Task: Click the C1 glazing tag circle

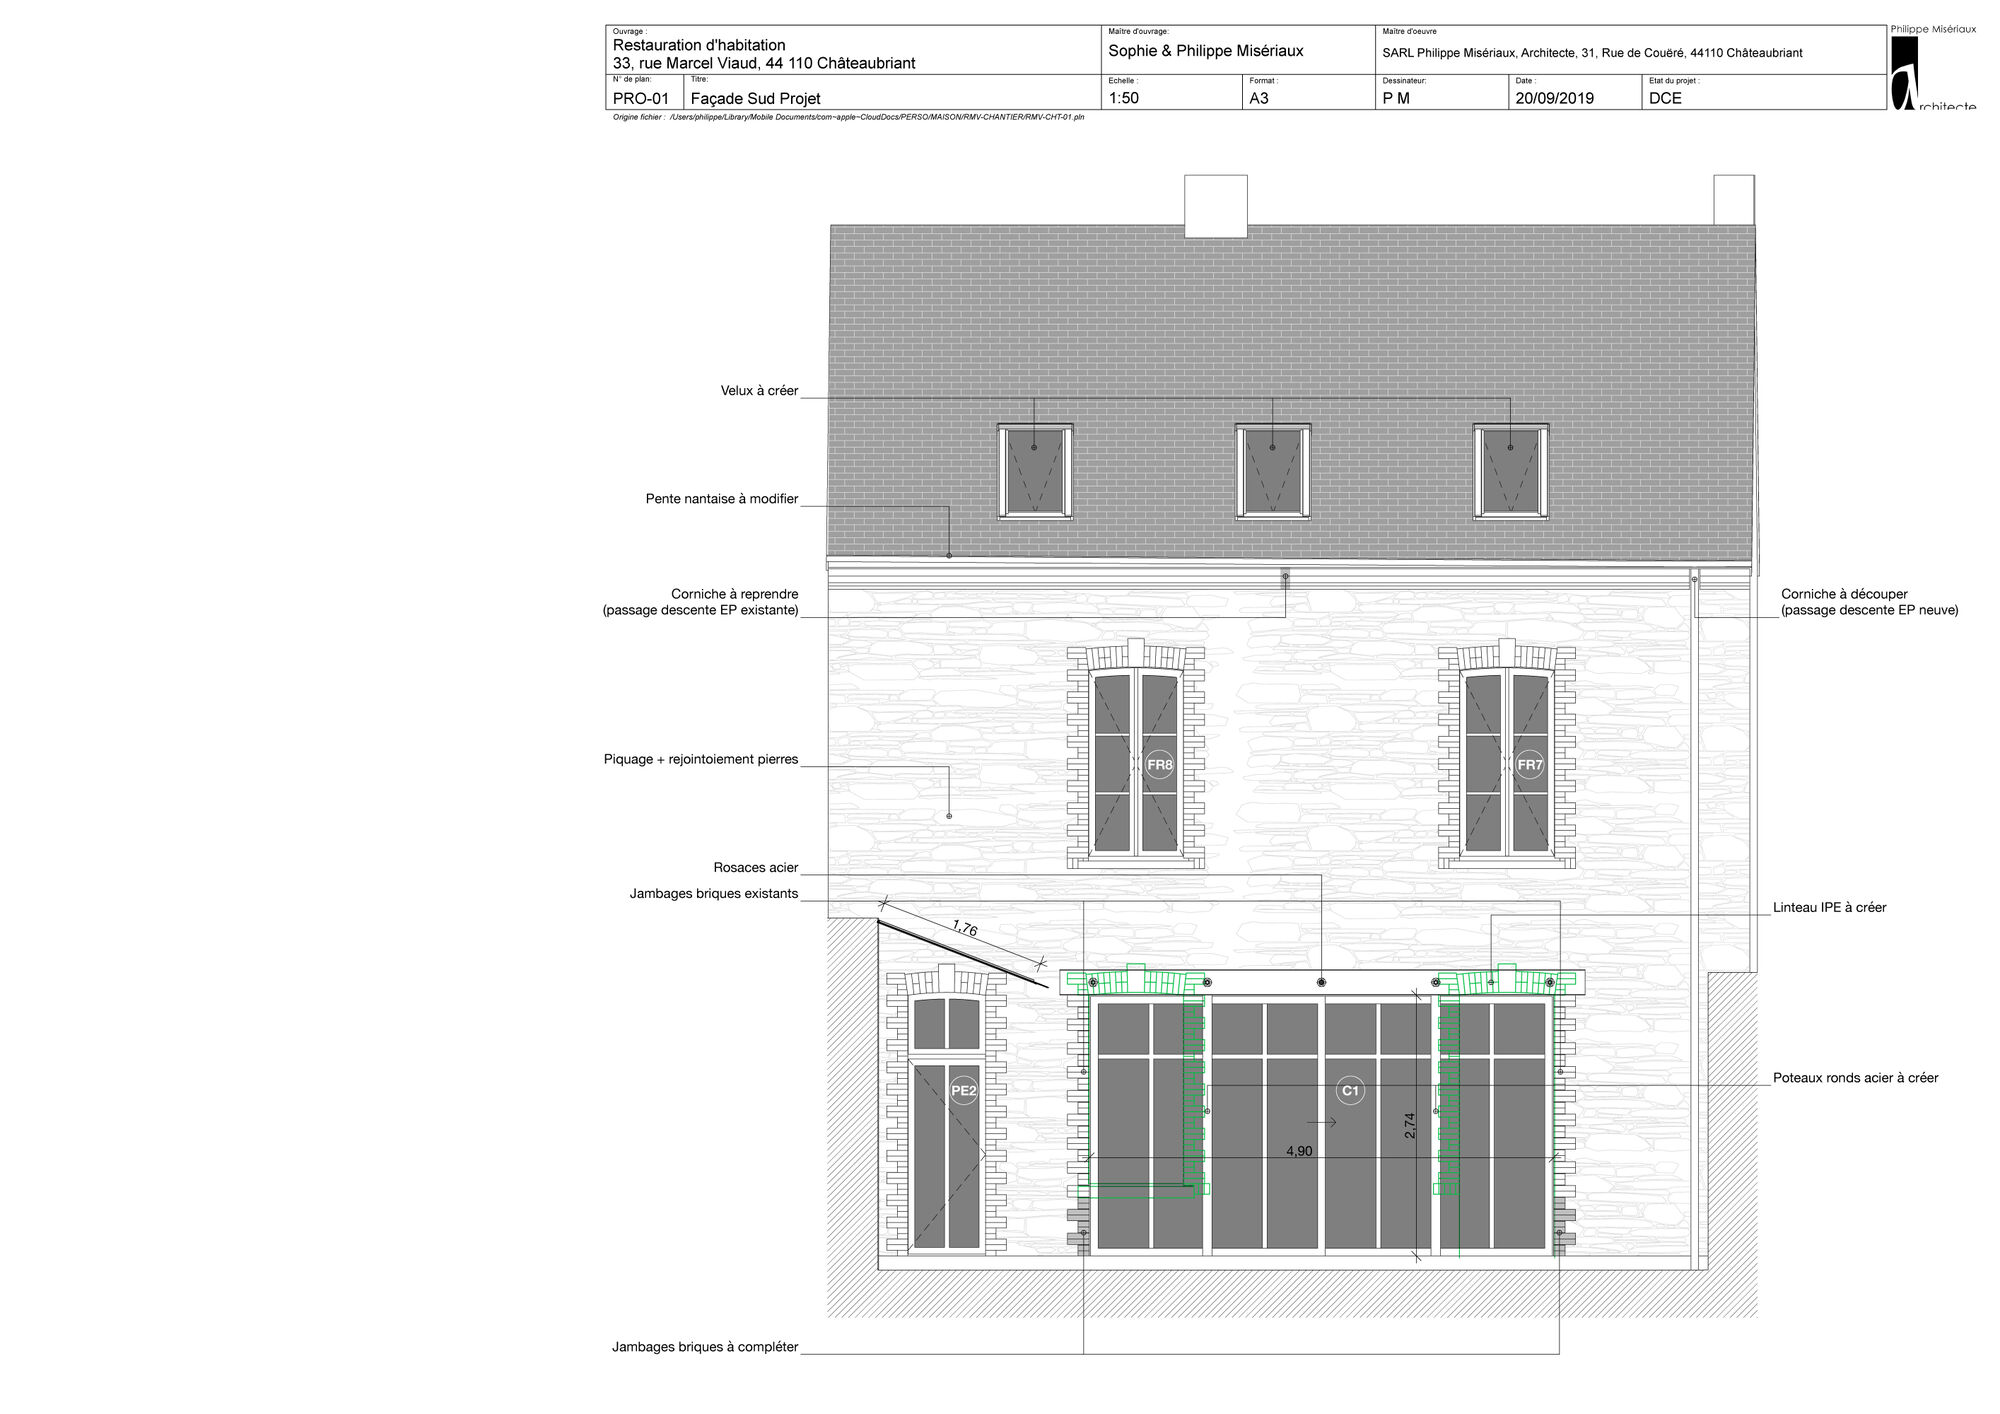Action: click(1350, 1091)
